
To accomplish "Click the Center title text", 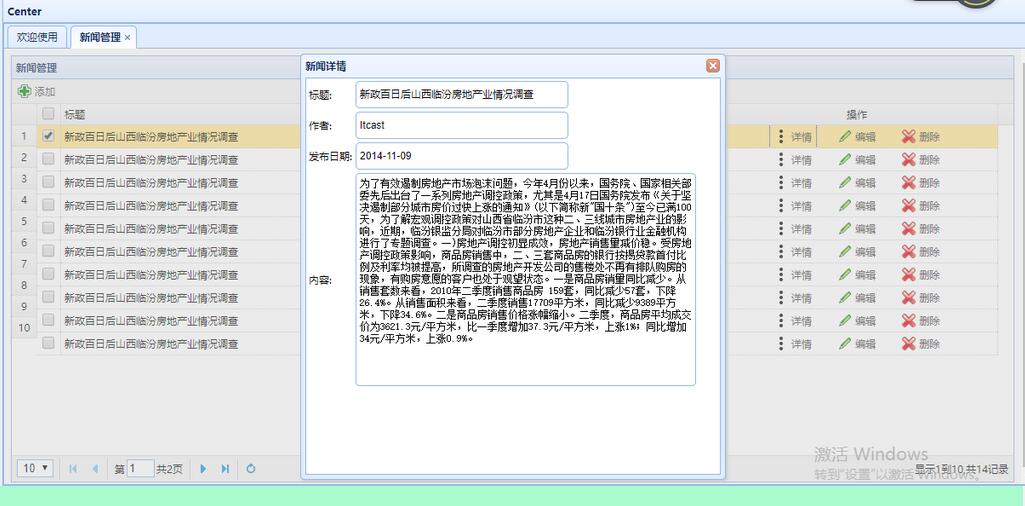I will [x=25, y=11].
